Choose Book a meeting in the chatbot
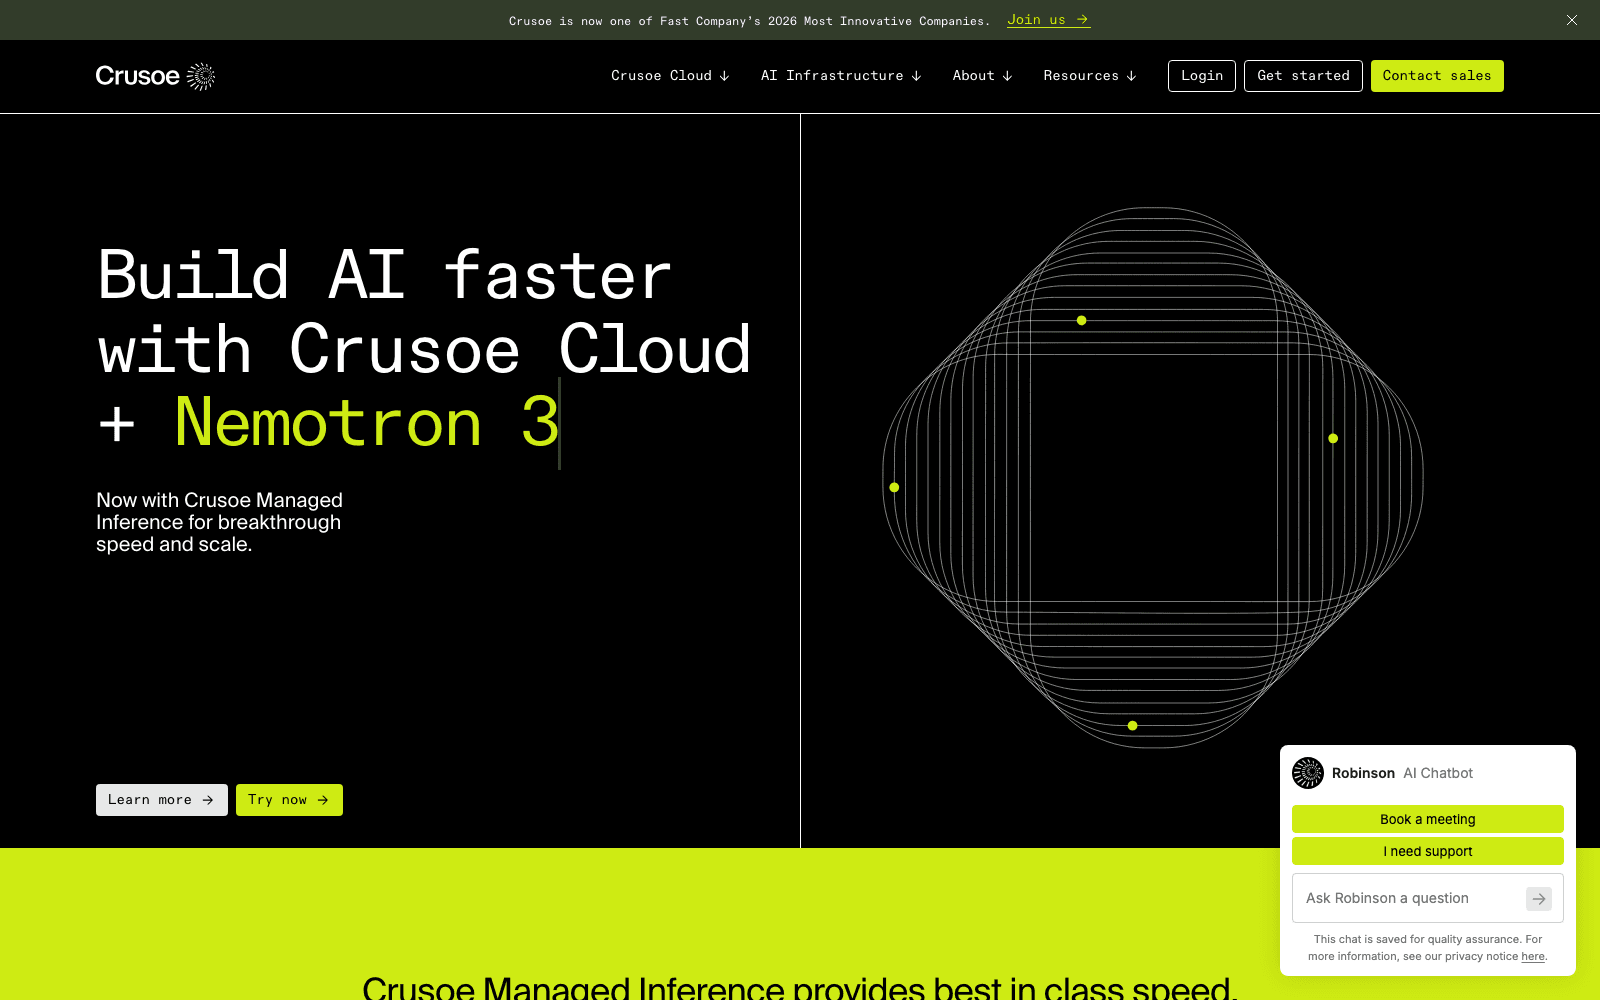Viewport: 1600px width, 1000px height. point(1428,819)
